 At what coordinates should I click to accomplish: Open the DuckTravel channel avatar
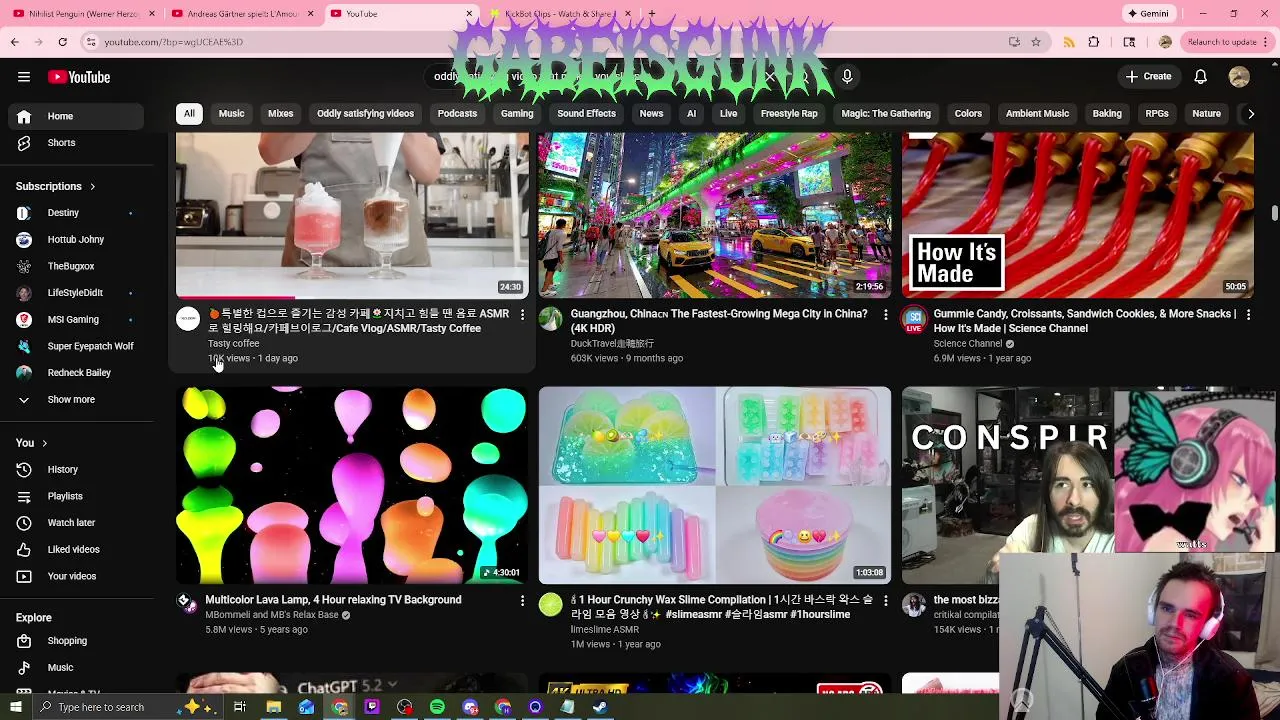[551, 319]
